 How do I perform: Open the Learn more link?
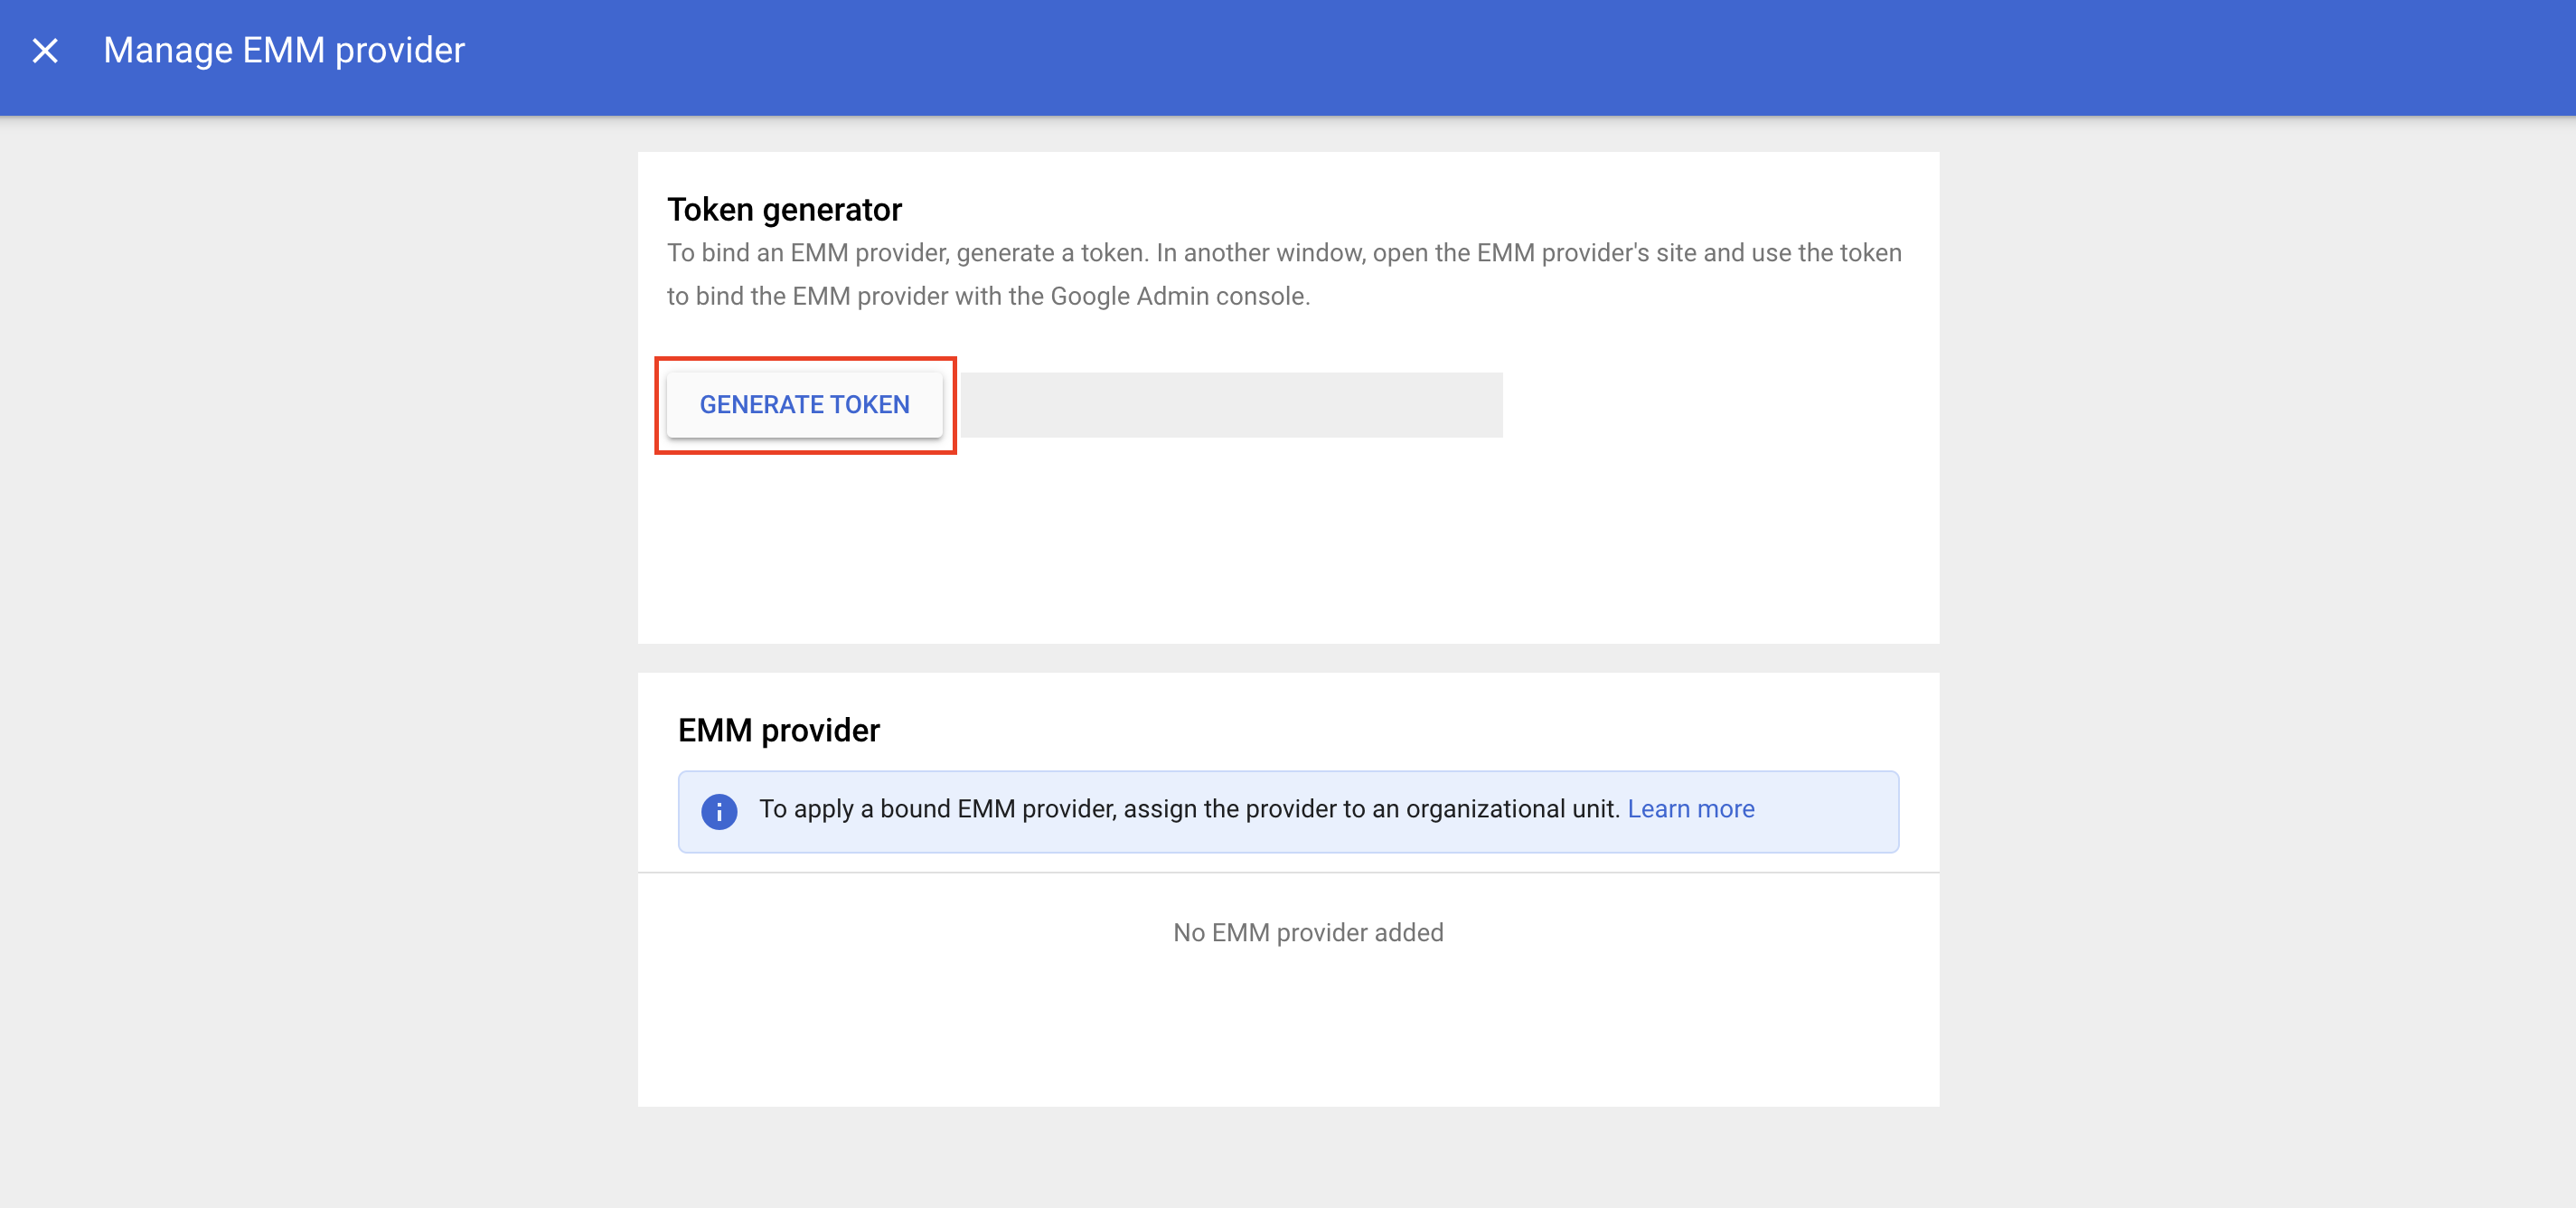click(1691, 809)
